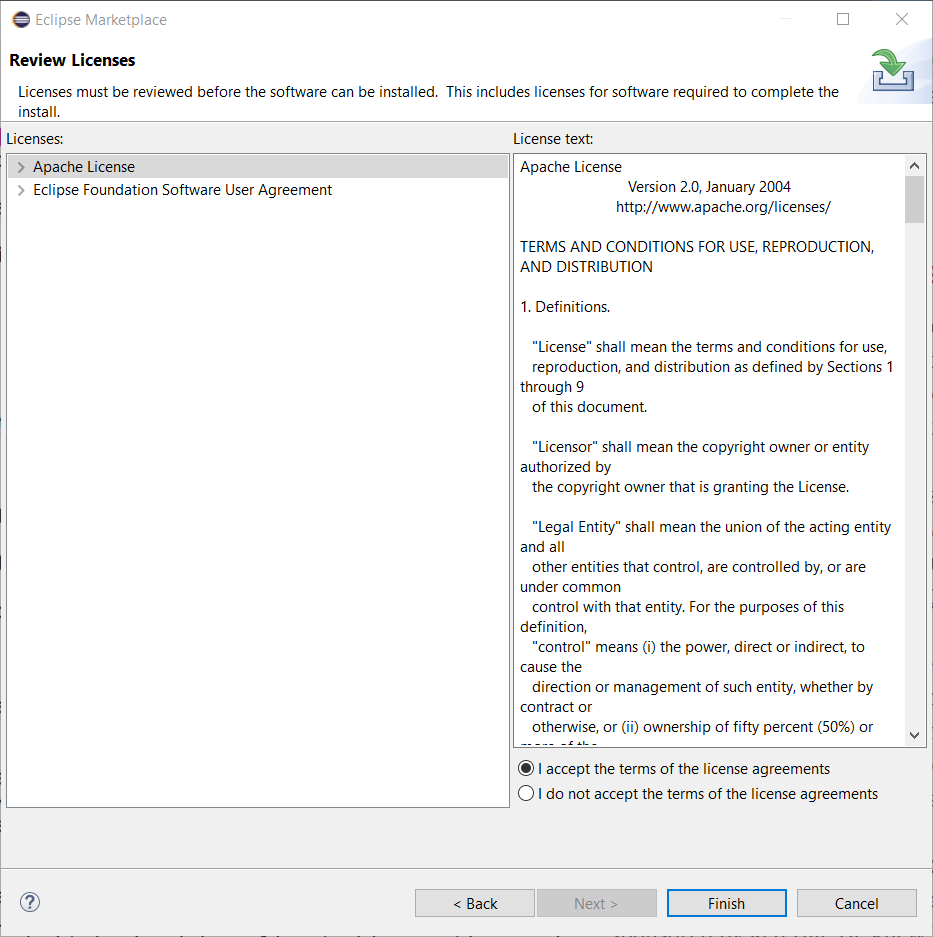Click the license text scroll up arrow
The height and width of the screenshot is (937, 933).
(914, 166)
